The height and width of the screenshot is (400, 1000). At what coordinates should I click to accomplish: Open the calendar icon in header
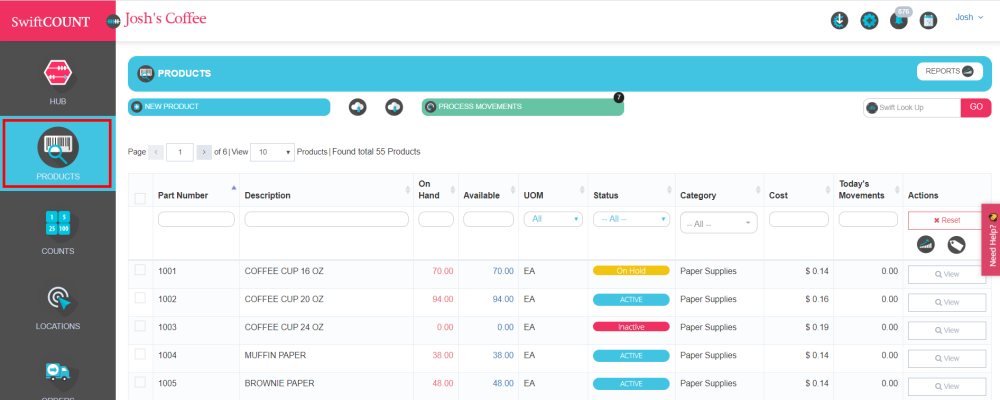pyautogui.click(x=928, y=21)
